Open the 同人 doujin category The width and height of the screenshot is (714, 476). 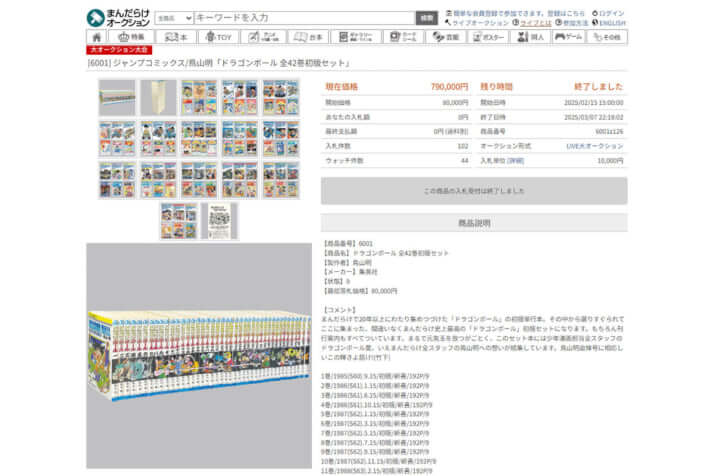point(530,37)
